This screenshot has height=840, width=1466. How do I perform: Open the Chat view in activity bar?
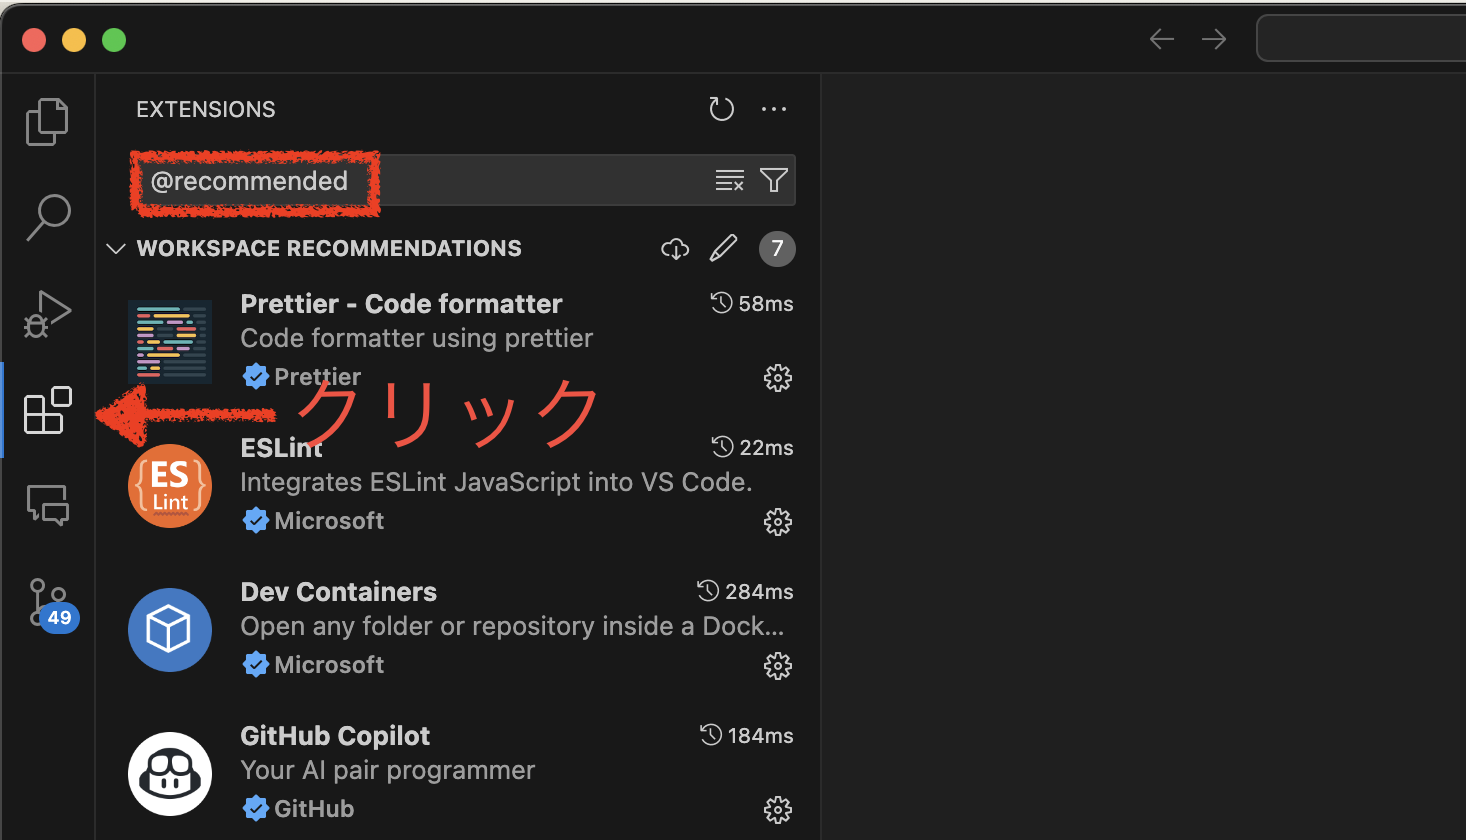pyautogui.click(x=47, y=505)
